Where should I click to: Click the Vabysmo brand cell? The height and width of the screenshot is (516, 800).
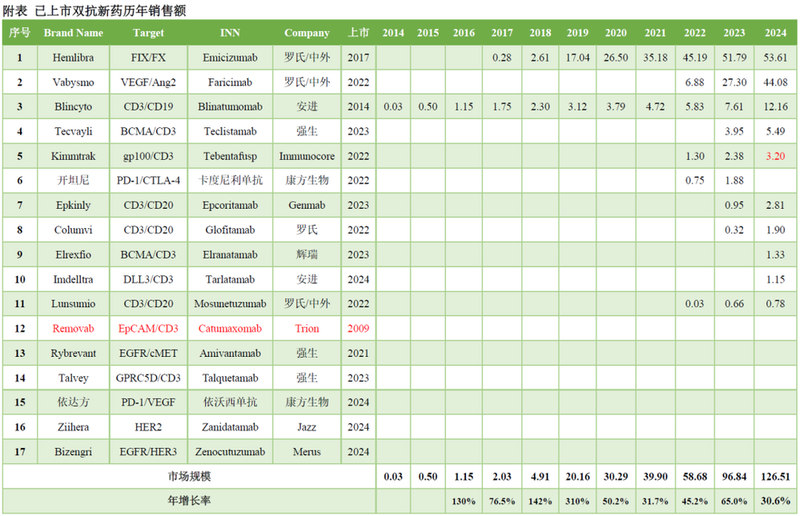pyautogui.click(x=73, y=82)
